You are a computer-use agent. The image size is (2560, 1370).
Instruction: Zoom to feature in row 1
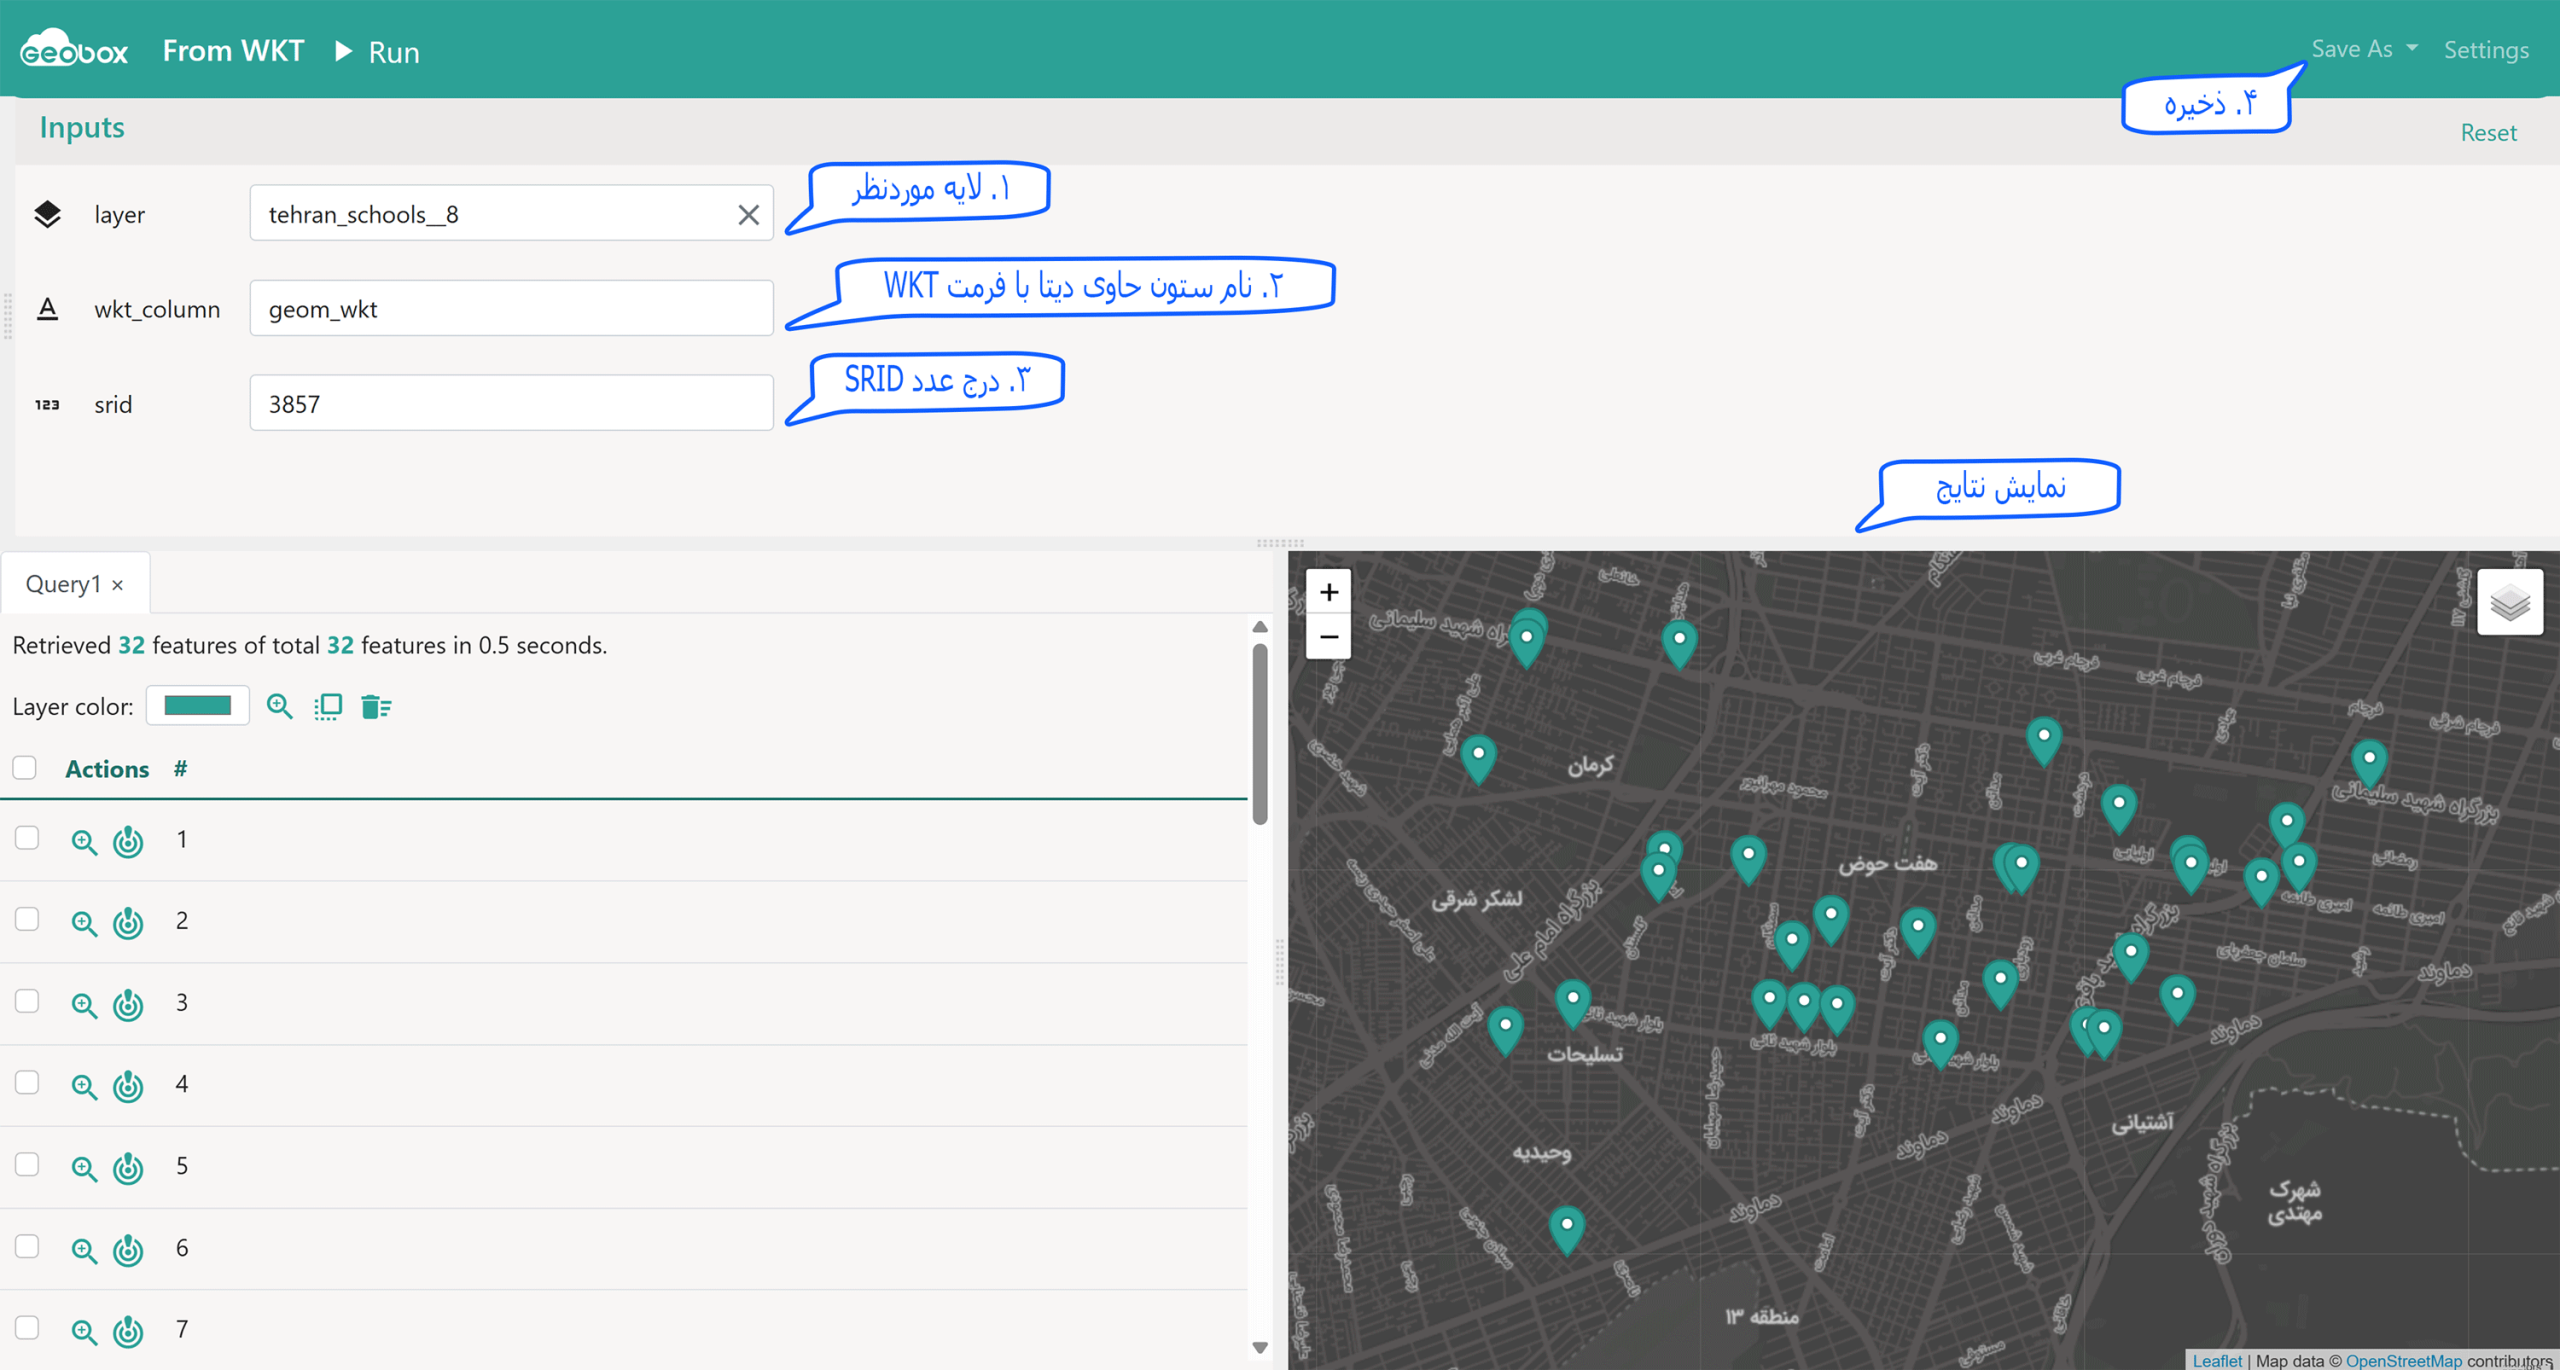pos(84,842)
